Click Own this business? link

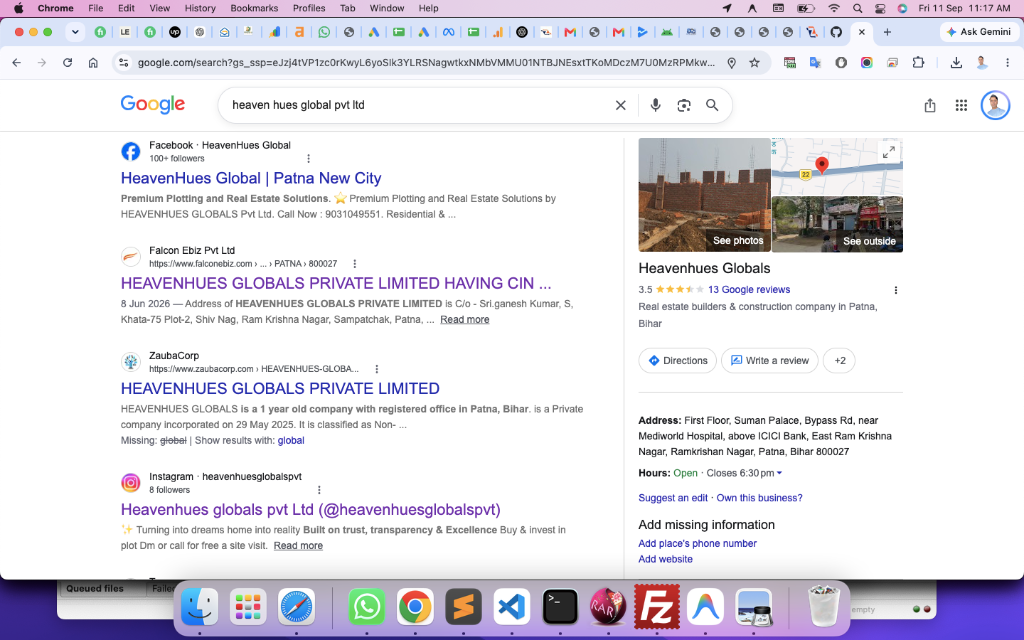[x=759, y=498]
